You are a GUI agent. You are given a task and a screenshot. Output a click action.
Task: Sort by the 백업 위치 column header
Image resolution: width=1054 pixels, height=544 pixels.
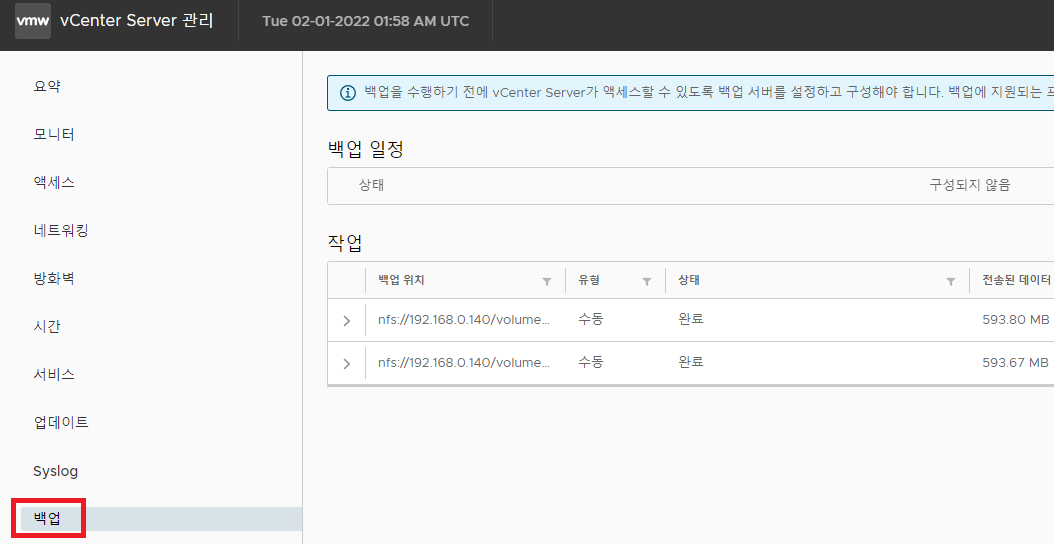(x=401, y=280)
